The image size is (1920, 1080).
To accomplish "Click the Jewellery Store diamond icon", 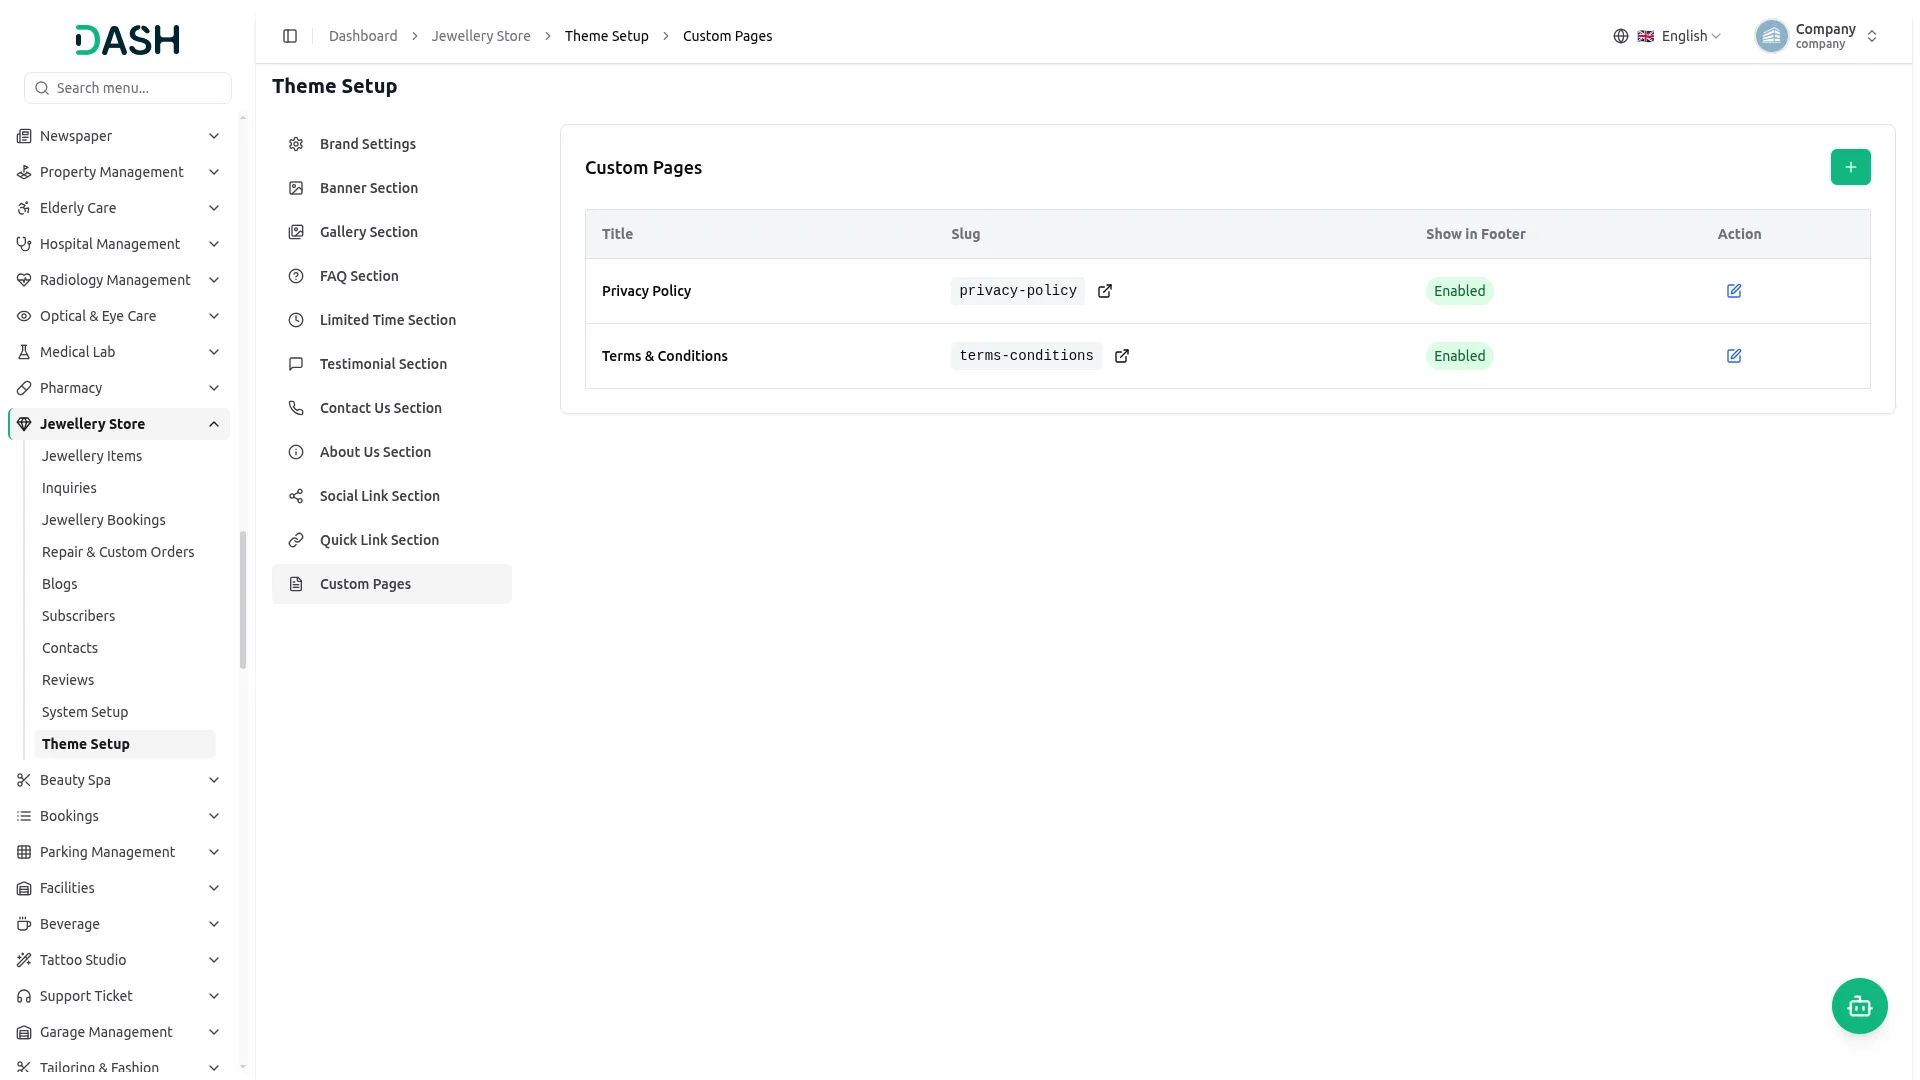I will 24,424.
